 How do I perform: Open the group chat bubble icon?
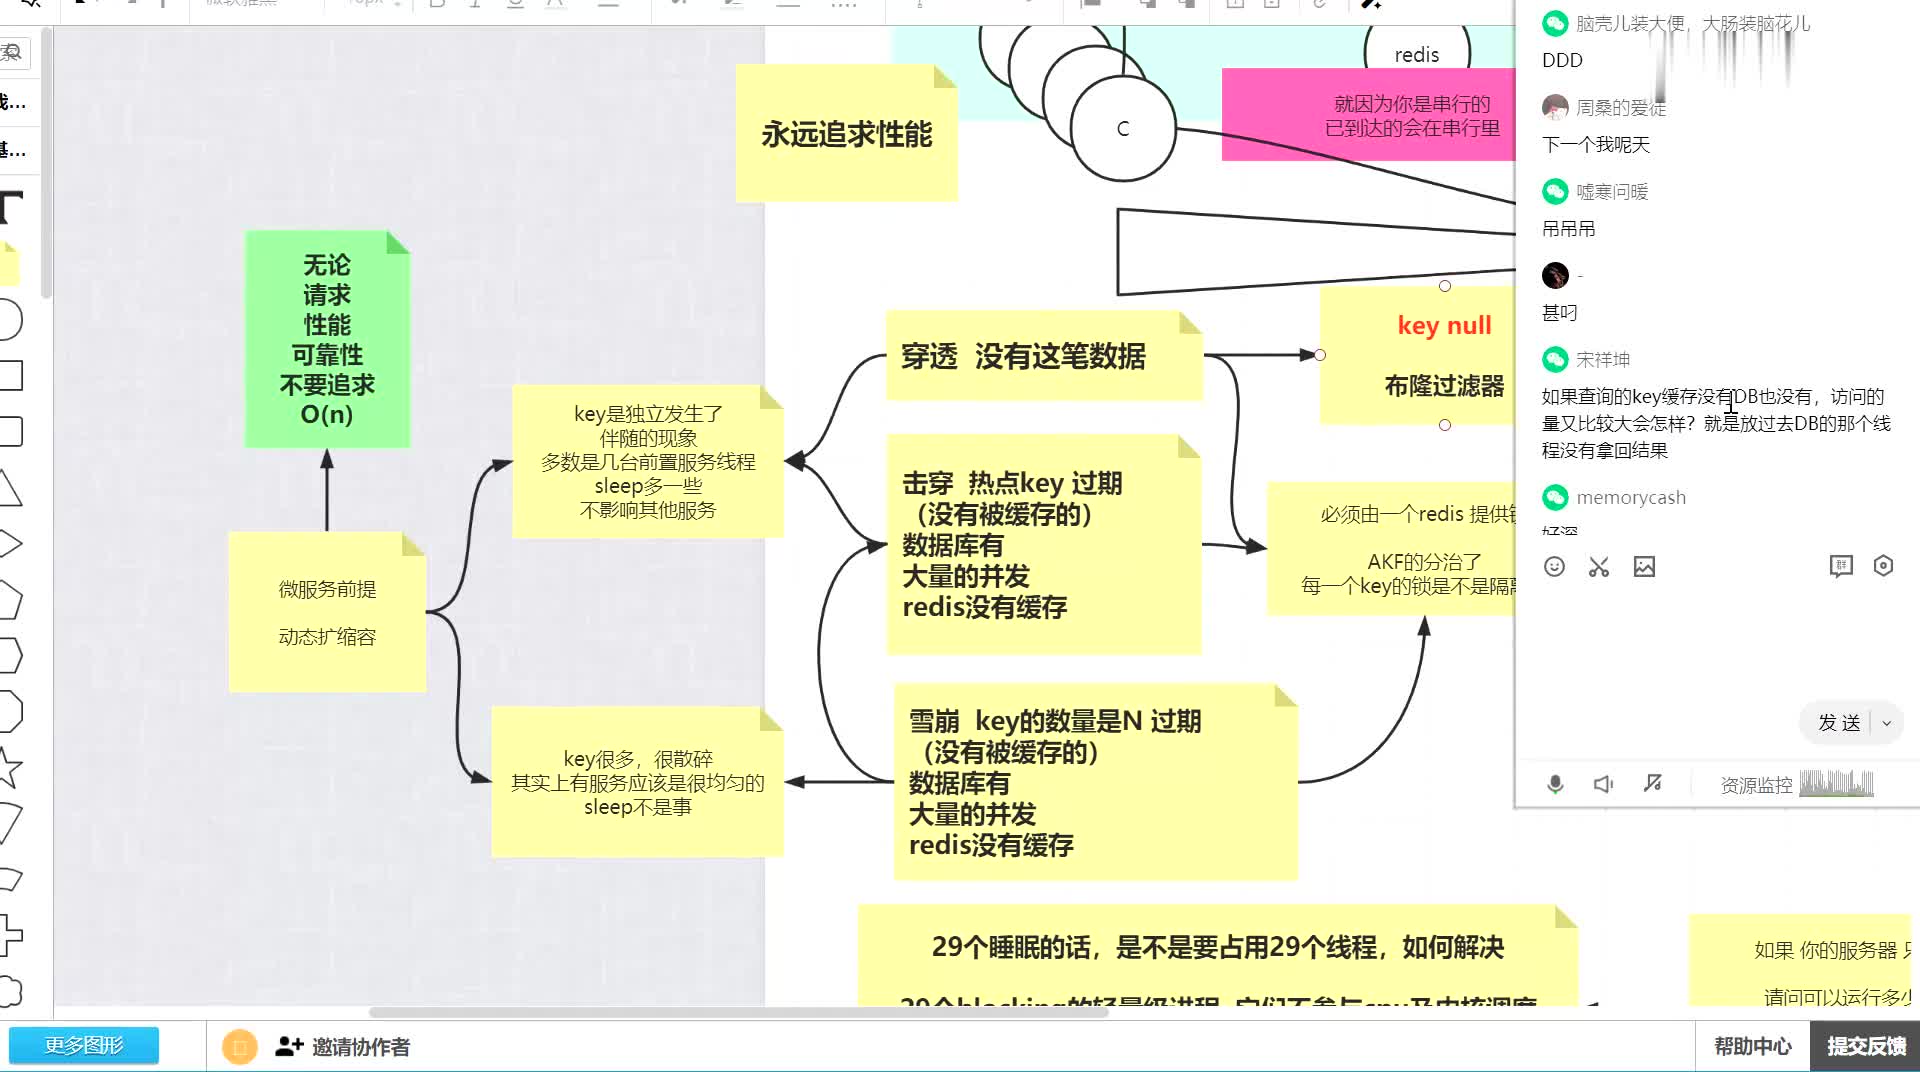[x=1841, y=567]
